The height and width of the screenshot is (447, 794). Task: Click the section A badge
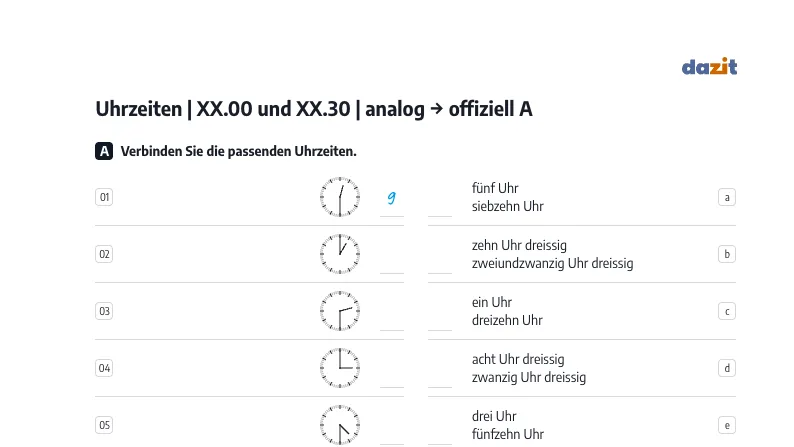pyautogui.click(x=104, y=151)
